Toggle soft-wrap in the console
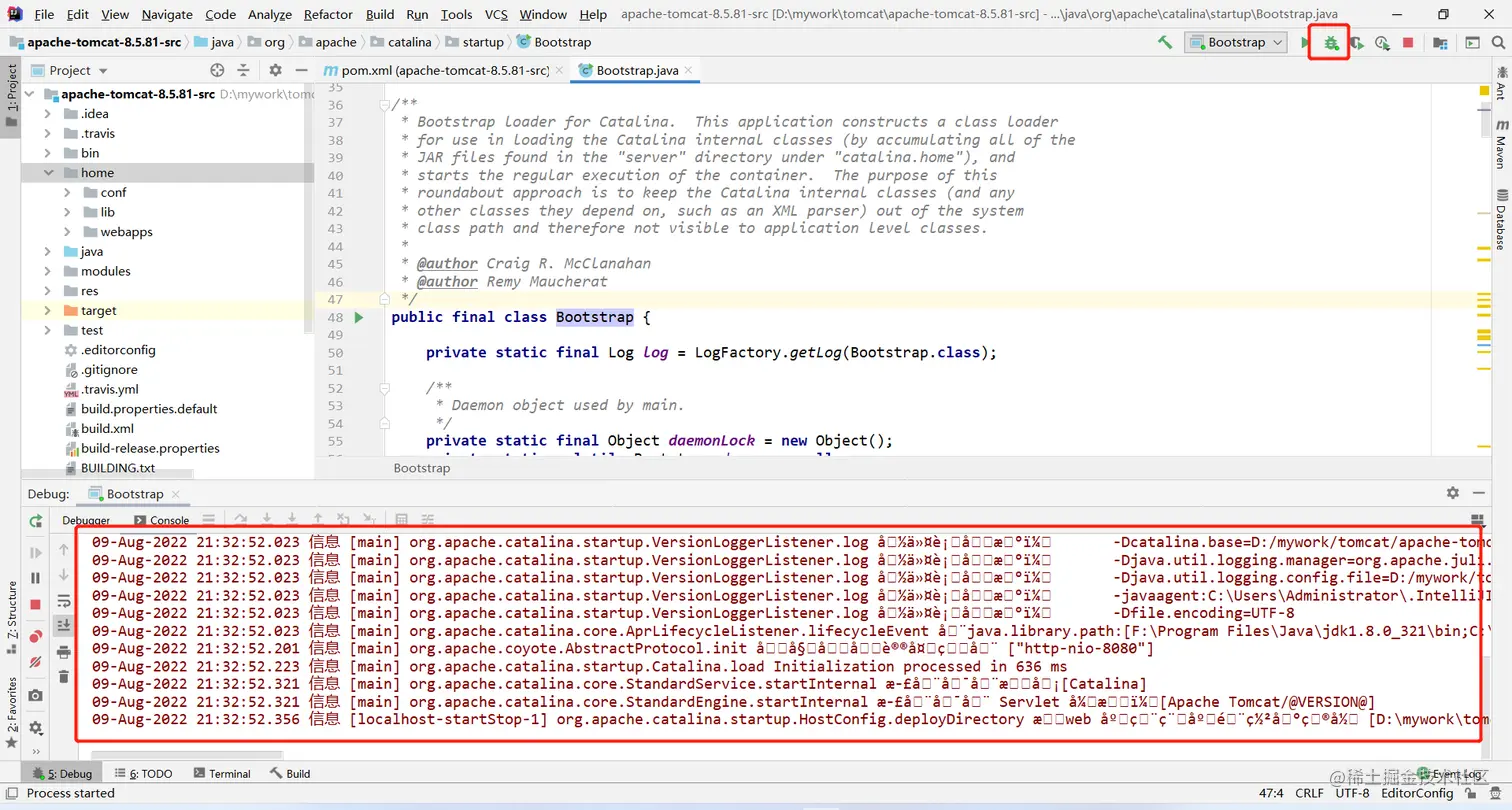 click(63, 600)
